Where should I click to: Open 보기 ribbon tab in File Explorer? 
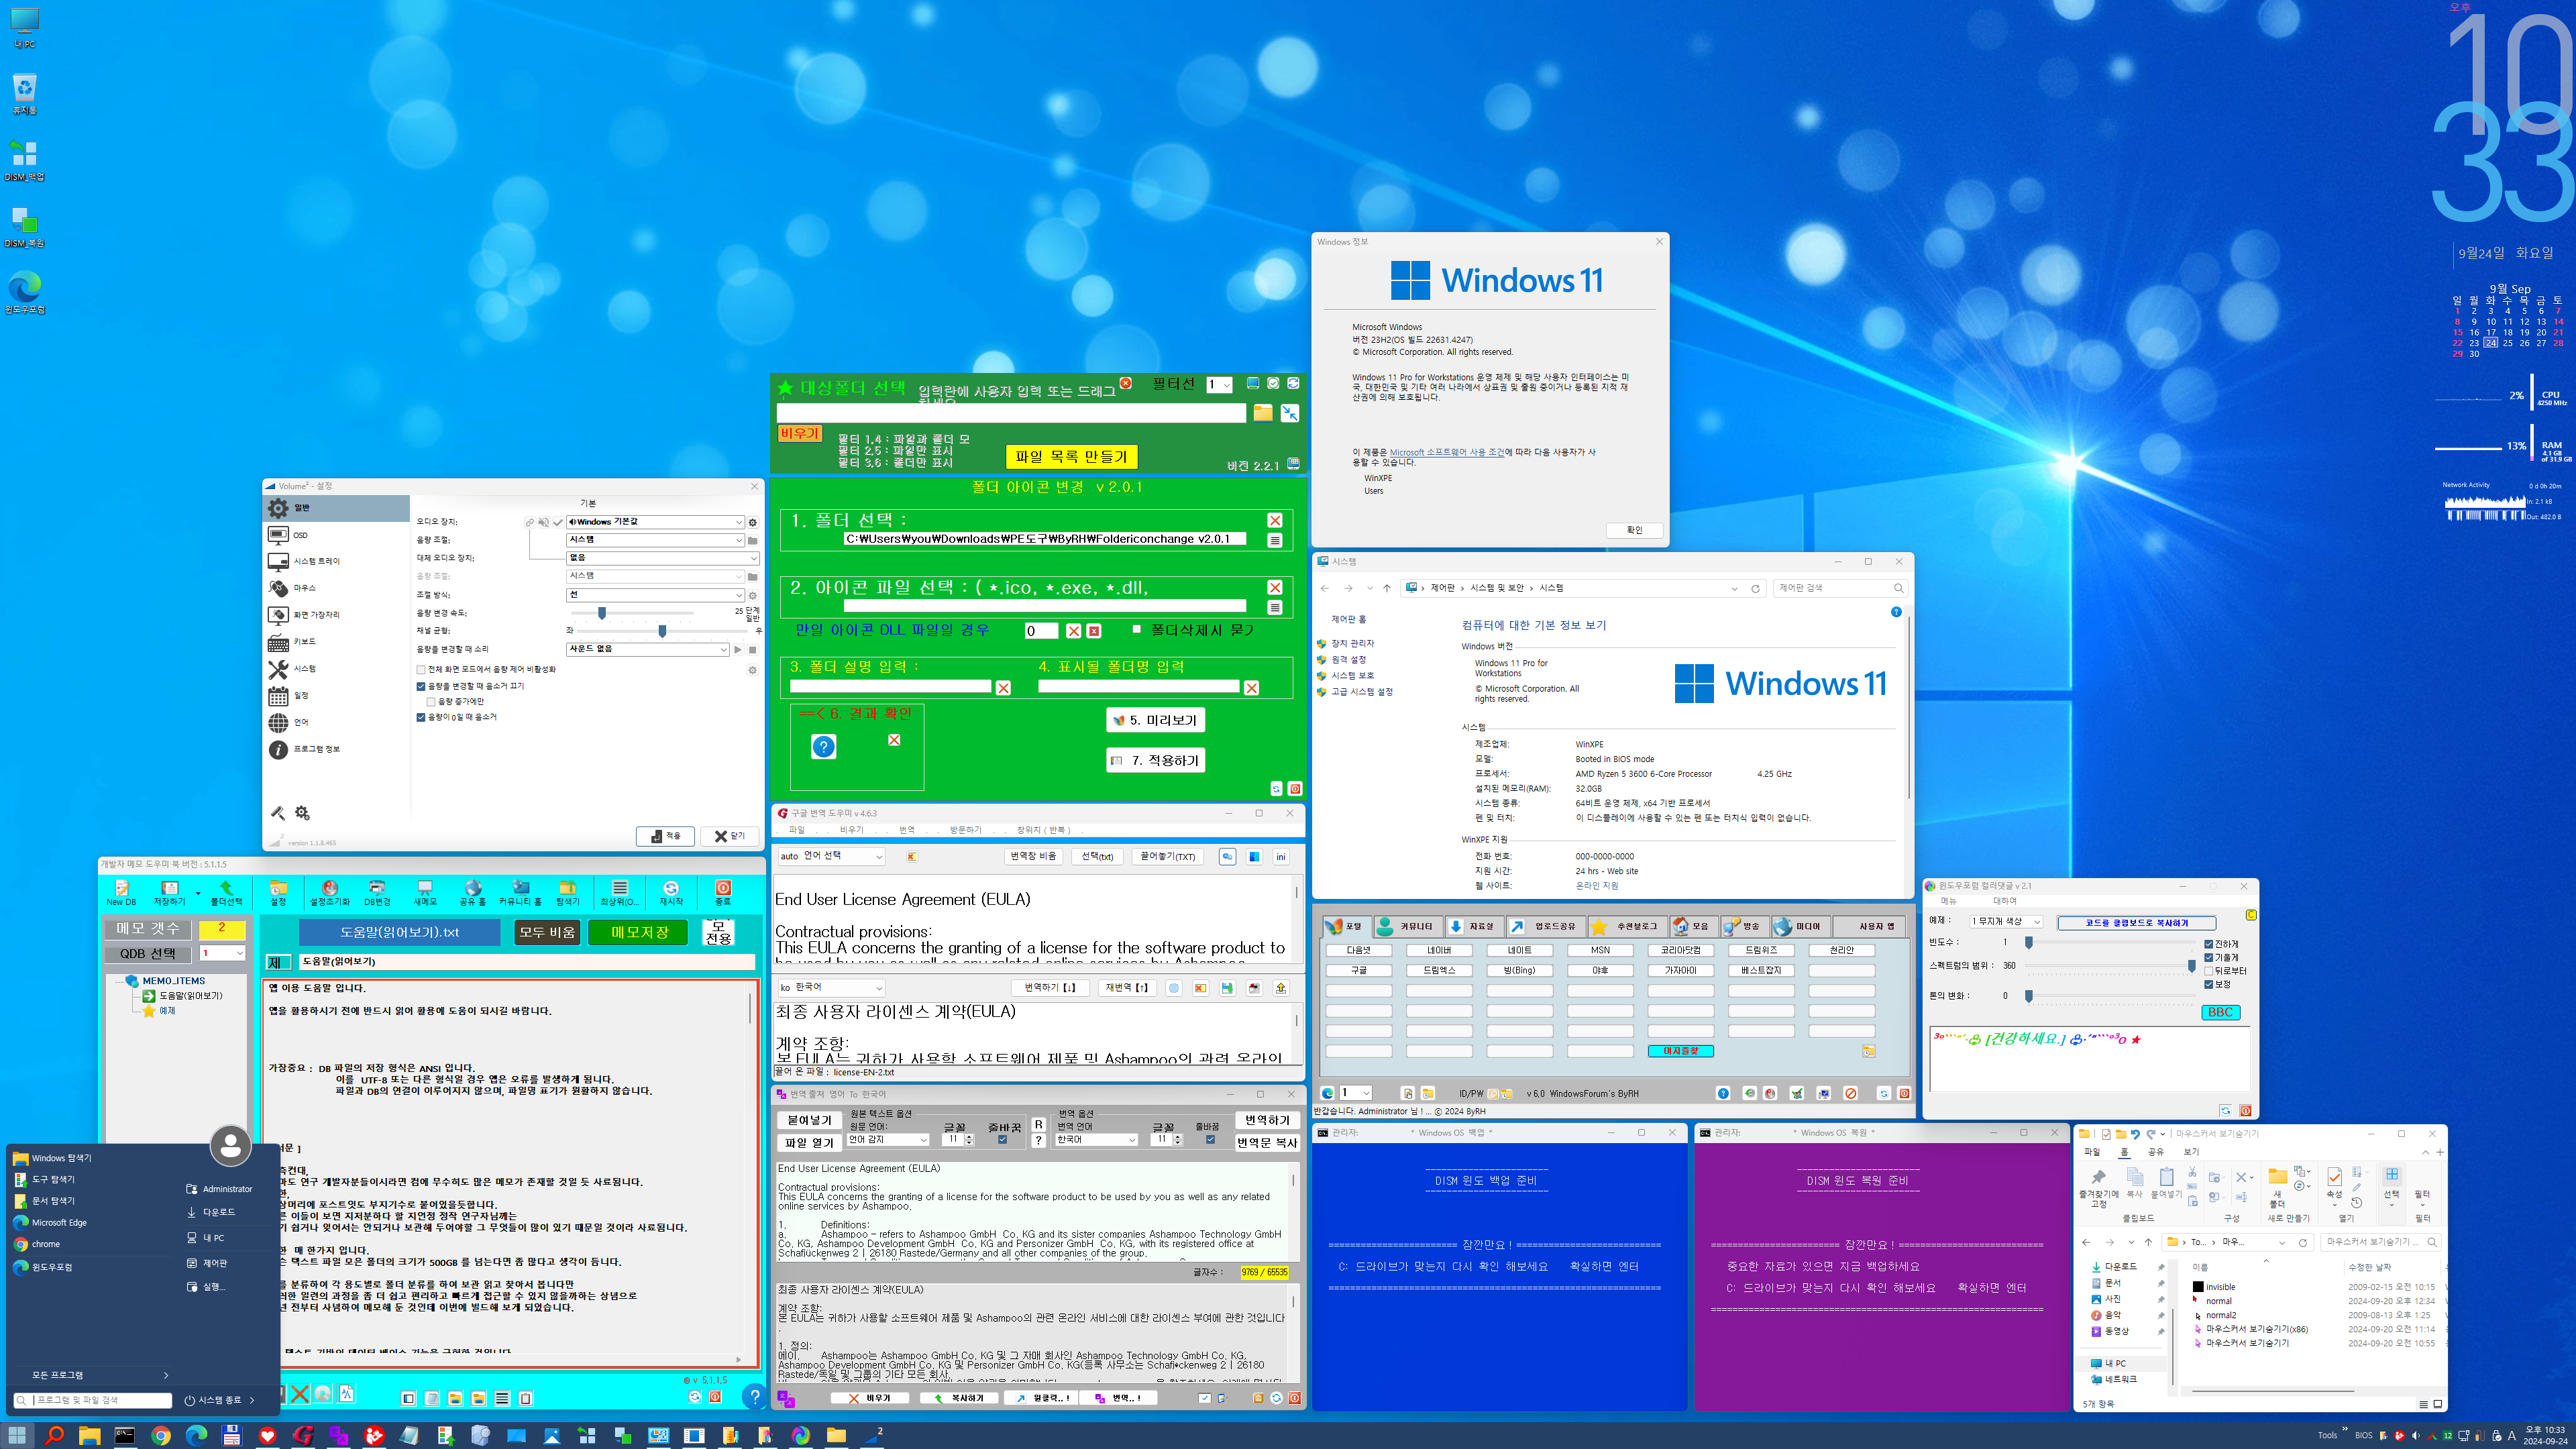click(2191, 1152)
